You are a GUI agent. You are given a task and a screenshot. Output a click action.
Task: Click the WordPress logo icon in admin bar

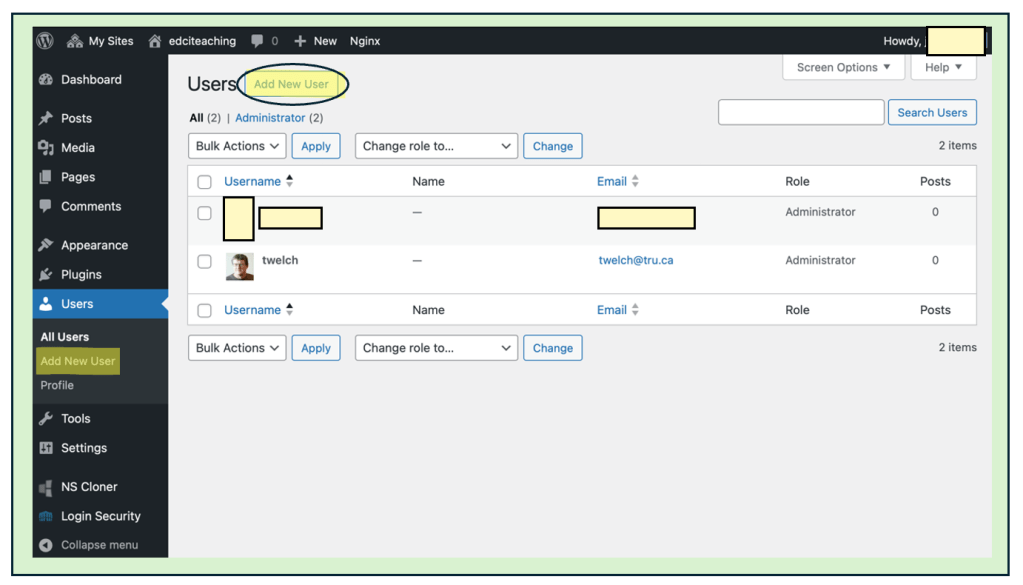pos(45,41)
